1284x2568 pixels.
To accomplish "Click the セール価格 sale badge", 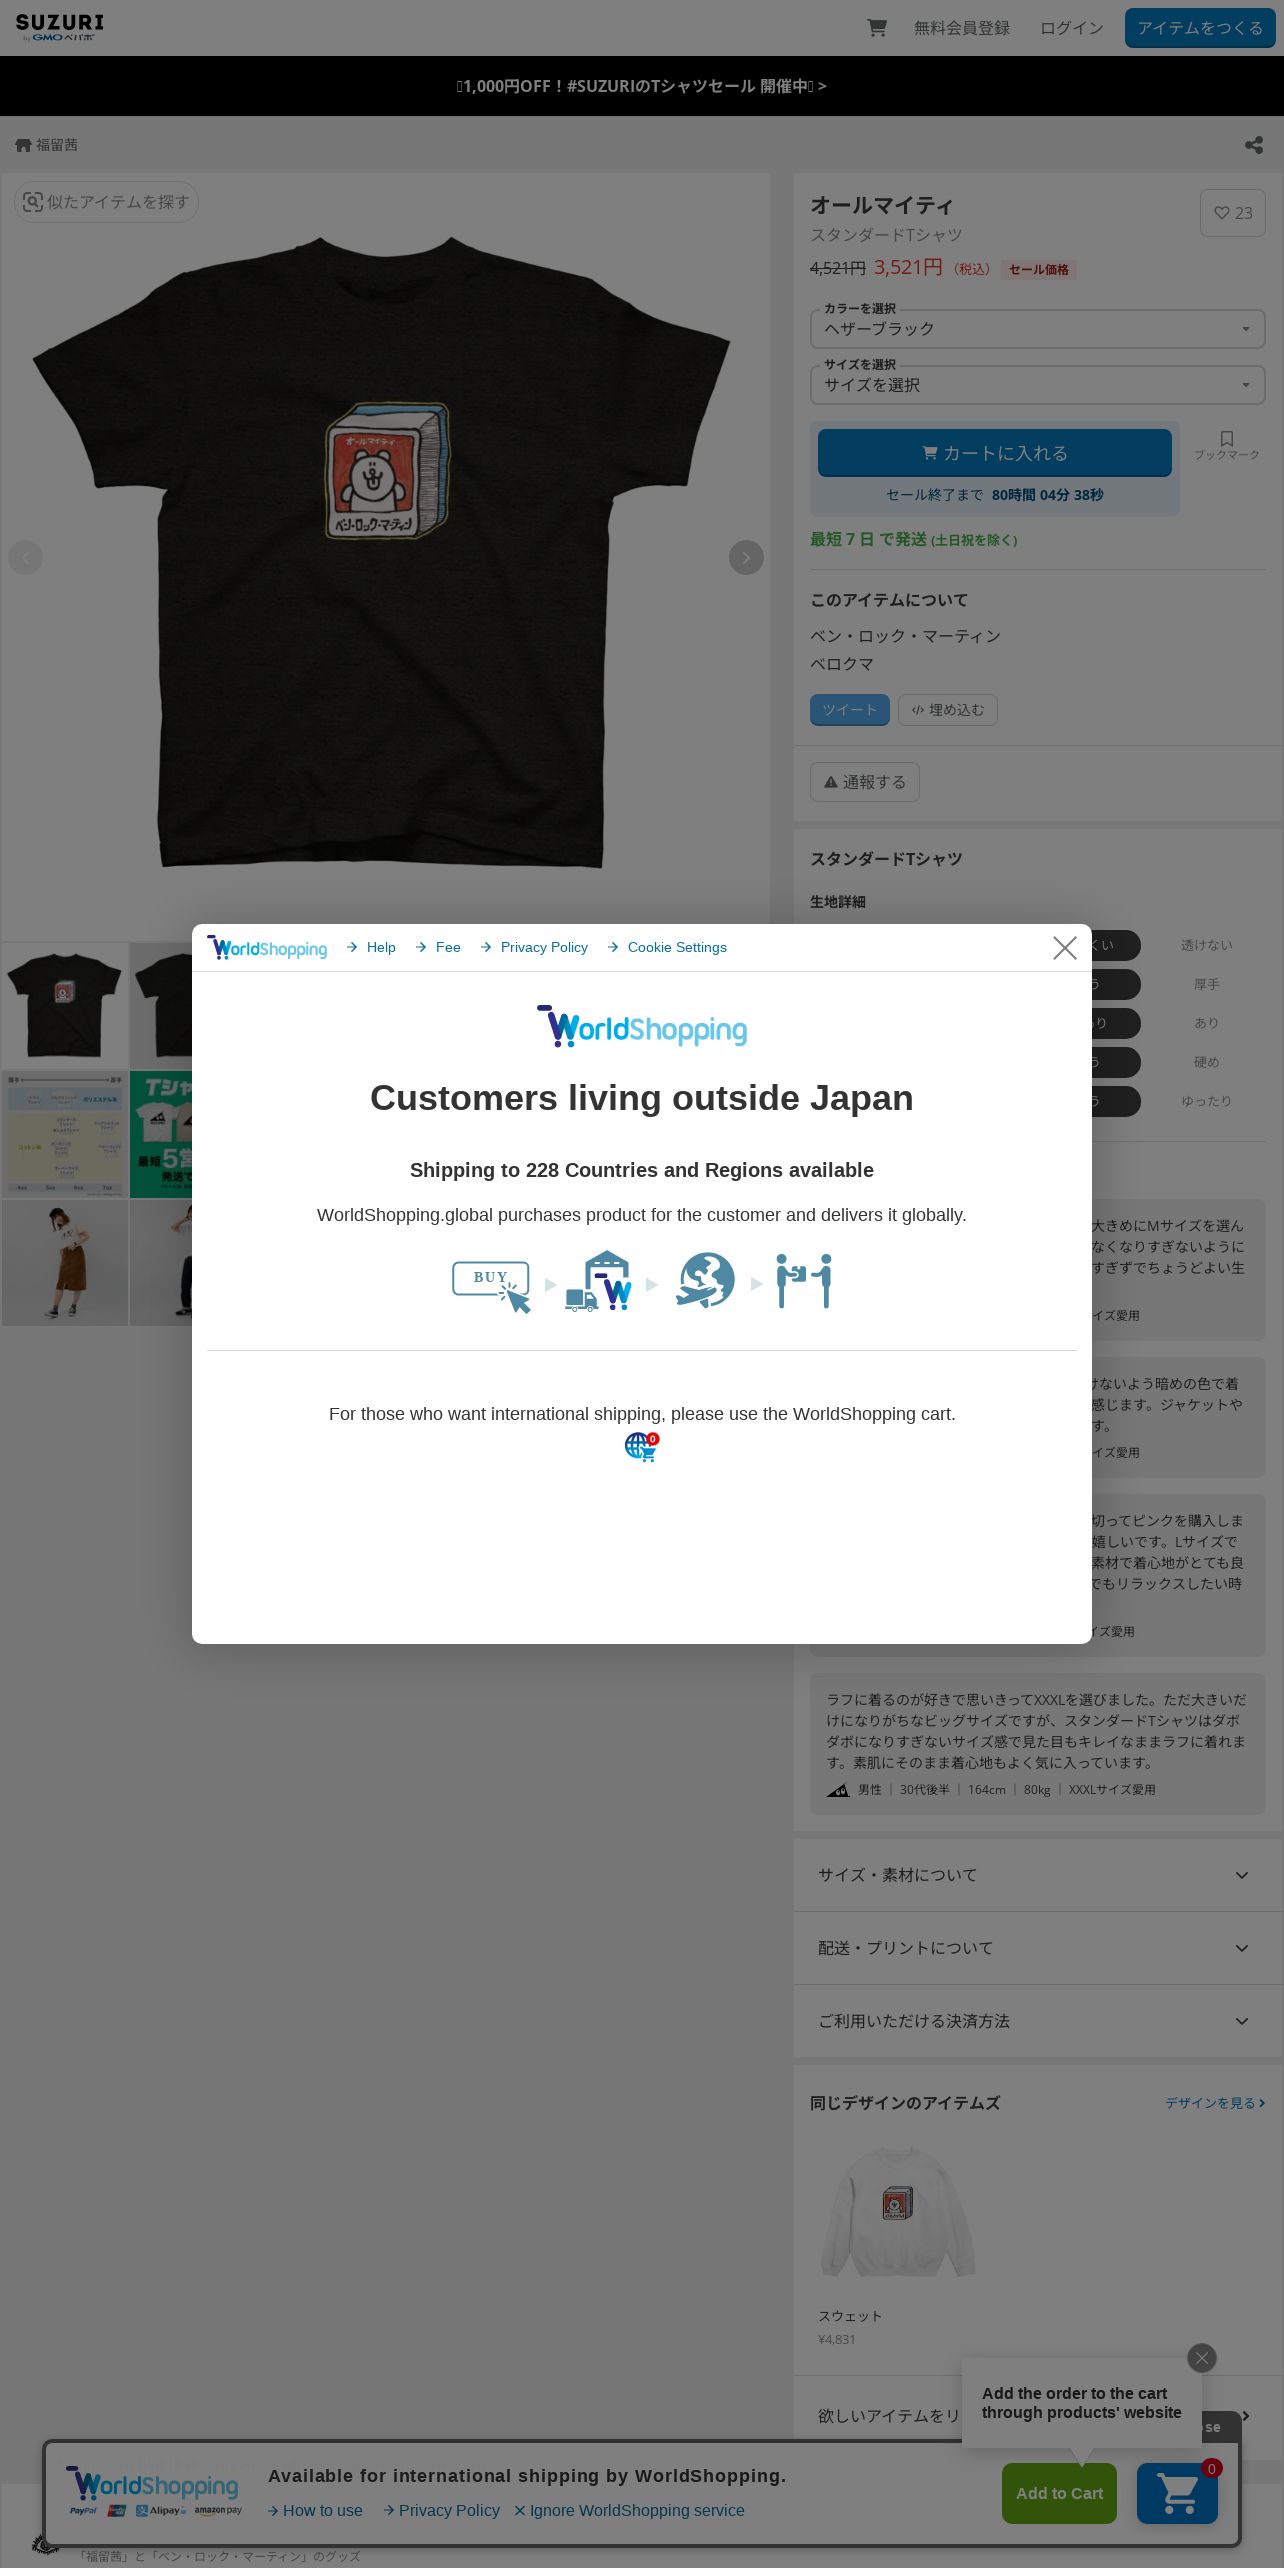I will click(x=1038, y=269).
